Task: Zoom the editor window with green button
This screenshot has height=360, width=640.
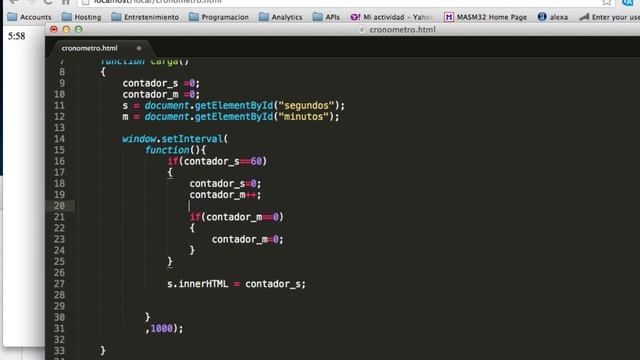Action: click(78, 29)
